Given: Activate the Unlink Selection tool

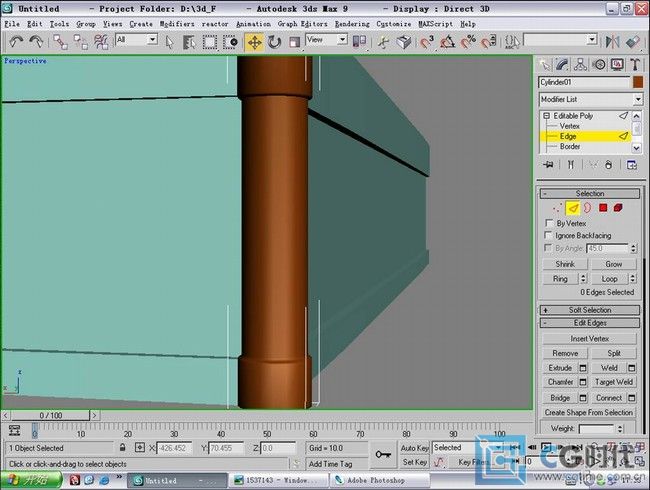Looking at the screenshot, I should pos(81,42).
